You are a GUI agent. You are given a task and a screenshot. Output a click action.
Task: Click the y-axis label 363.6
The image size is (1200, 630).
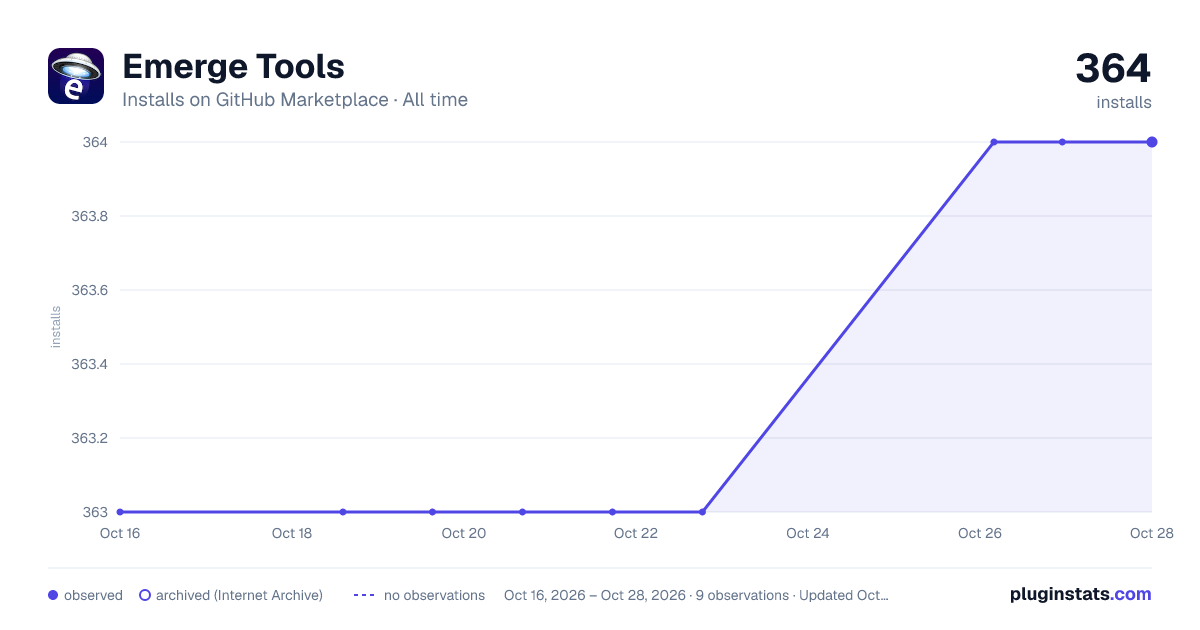(x=90, y=290)
